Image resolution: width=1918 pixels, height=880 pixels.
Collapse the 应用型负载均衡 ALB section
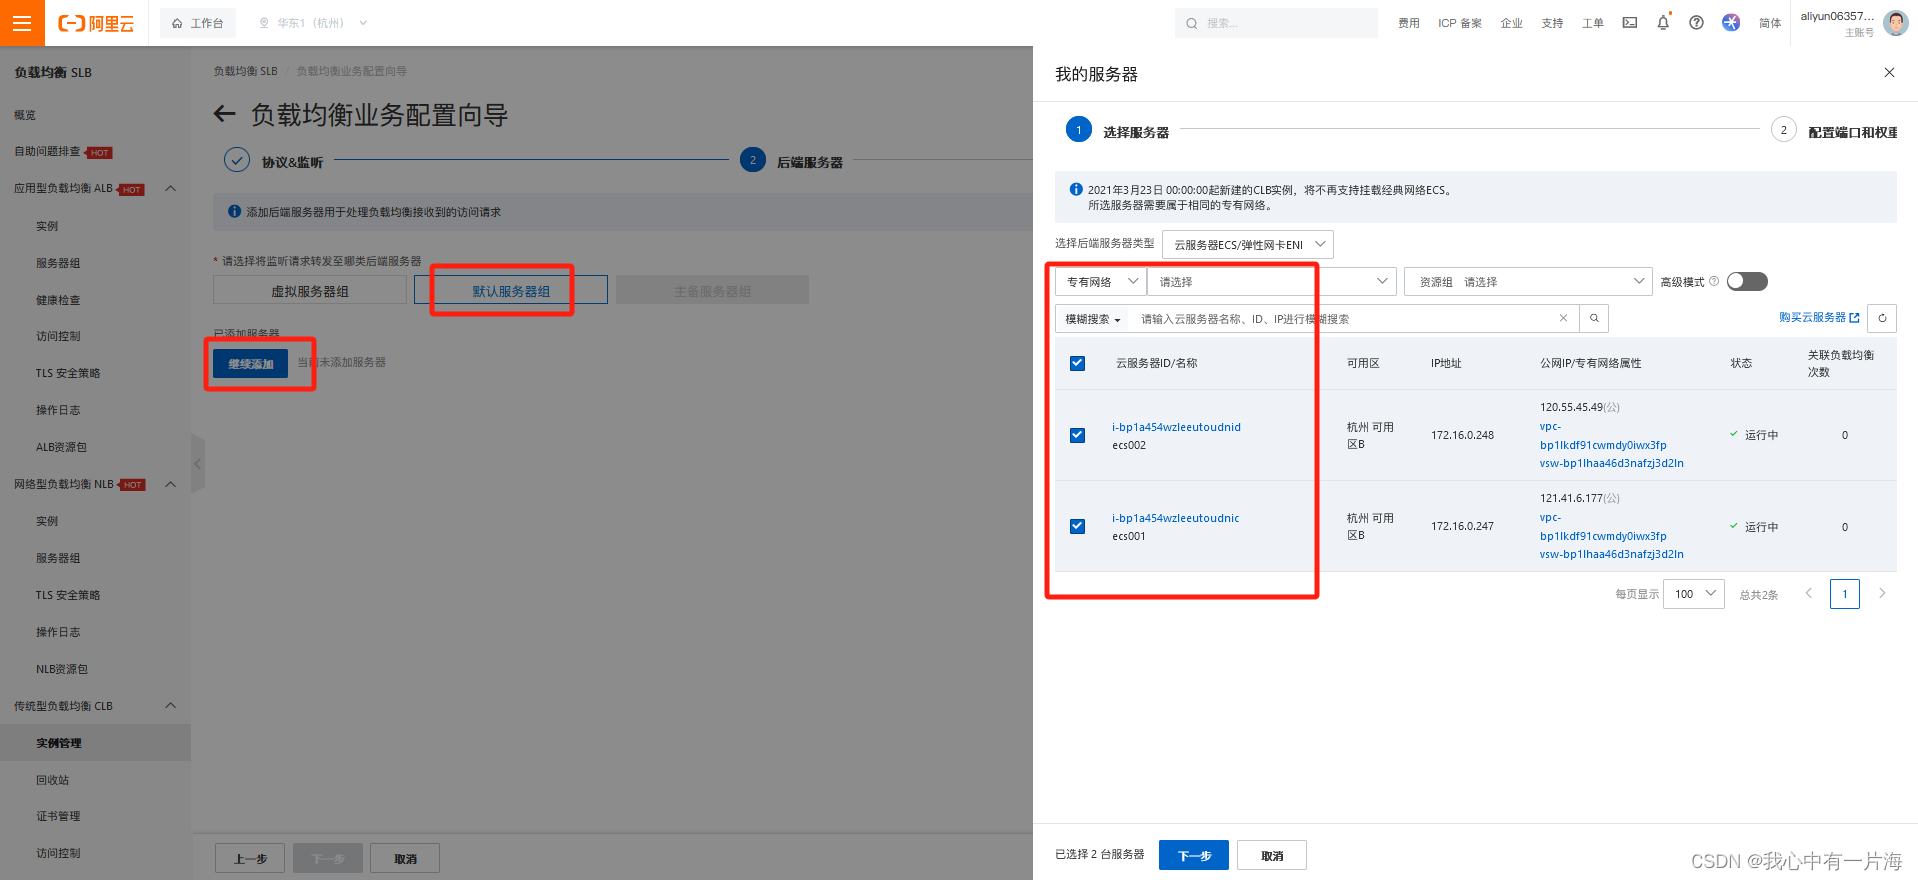(x=170, y=188)
